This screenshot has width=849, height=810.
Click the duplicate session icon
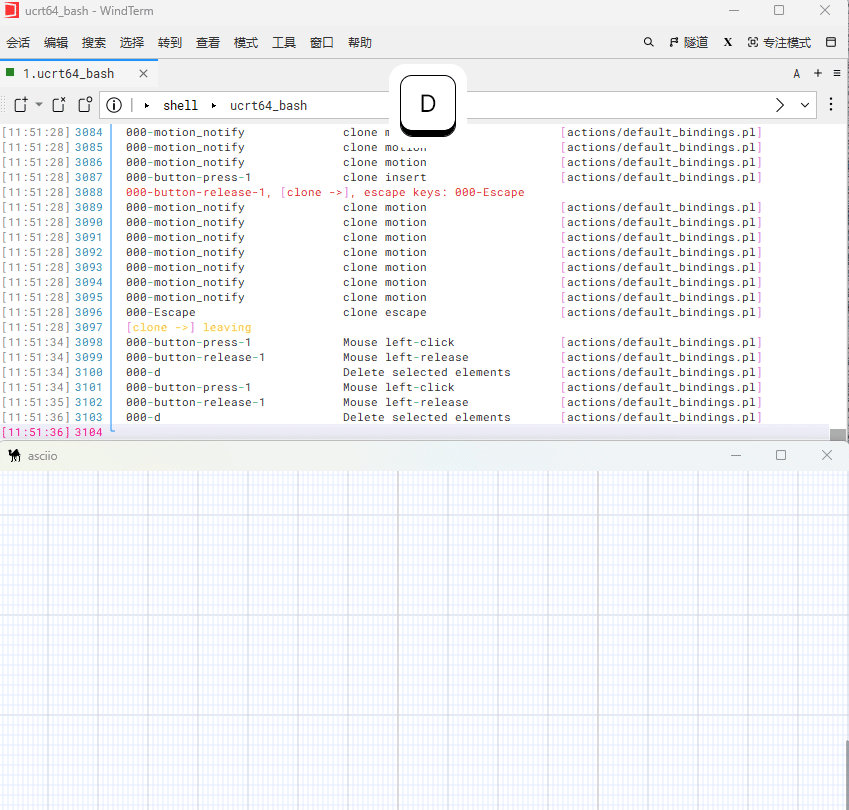[x=85, y=105]
